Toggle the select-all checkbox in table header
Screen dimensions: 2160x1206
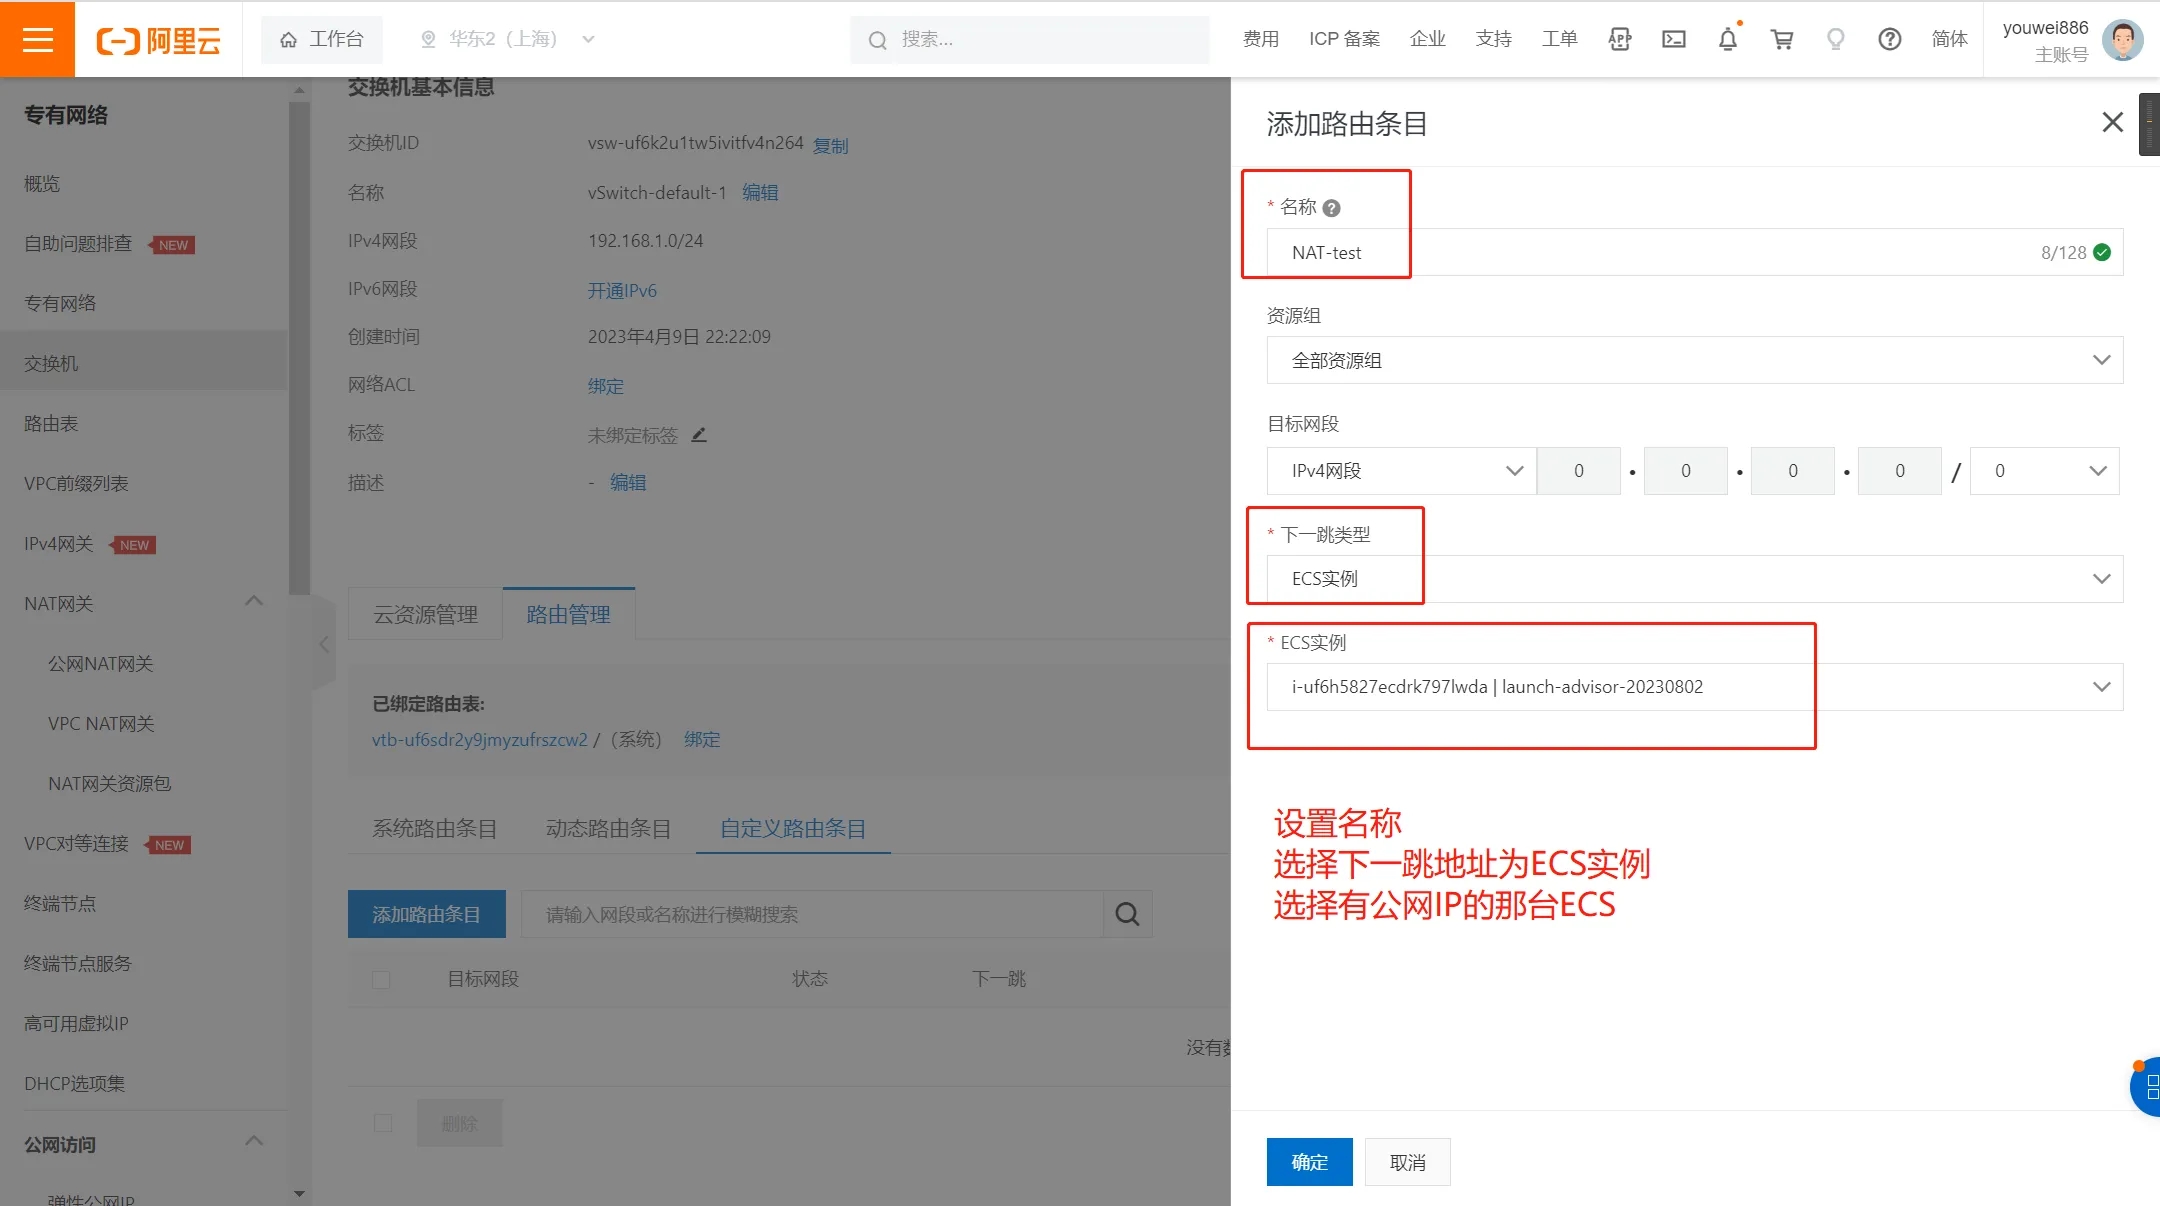pos(381,979)
